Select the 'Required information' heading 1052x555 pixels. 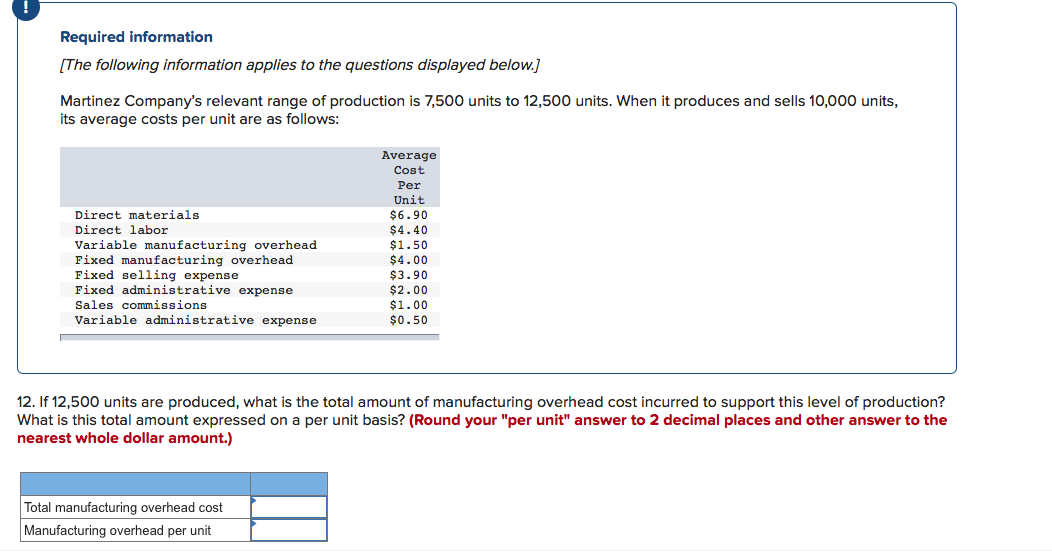point(136,37)
